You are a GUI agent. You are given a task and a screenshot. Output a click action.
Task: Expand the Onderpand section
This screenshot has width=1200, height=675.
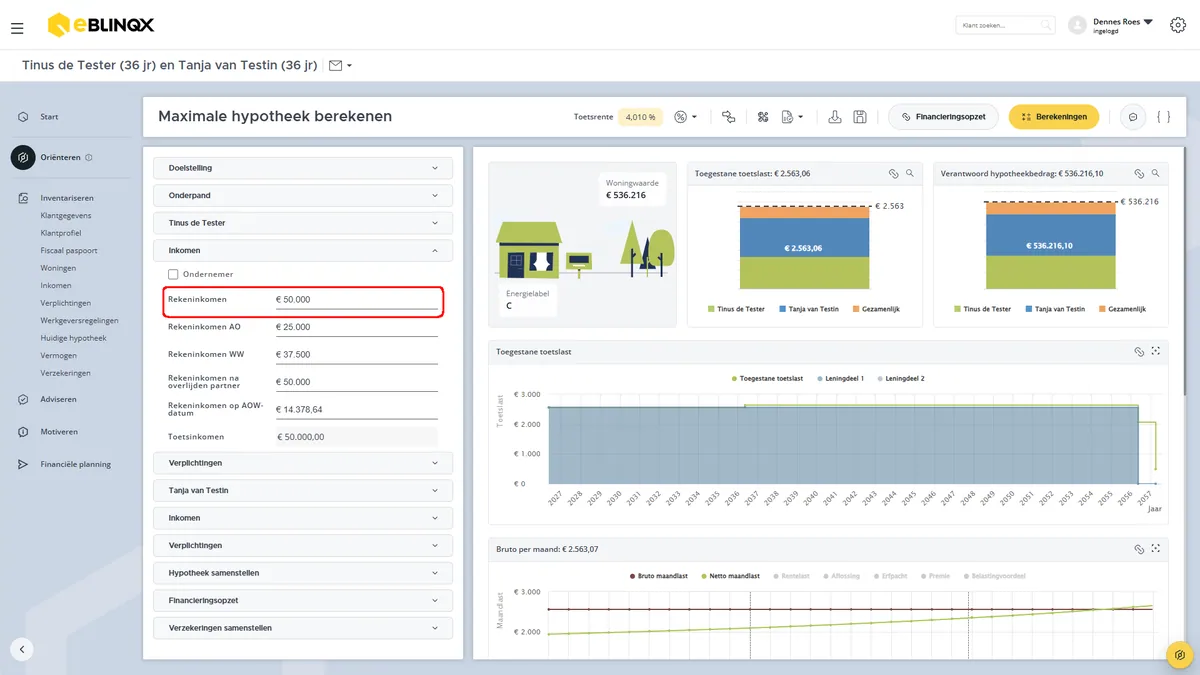tap(303, 196)
